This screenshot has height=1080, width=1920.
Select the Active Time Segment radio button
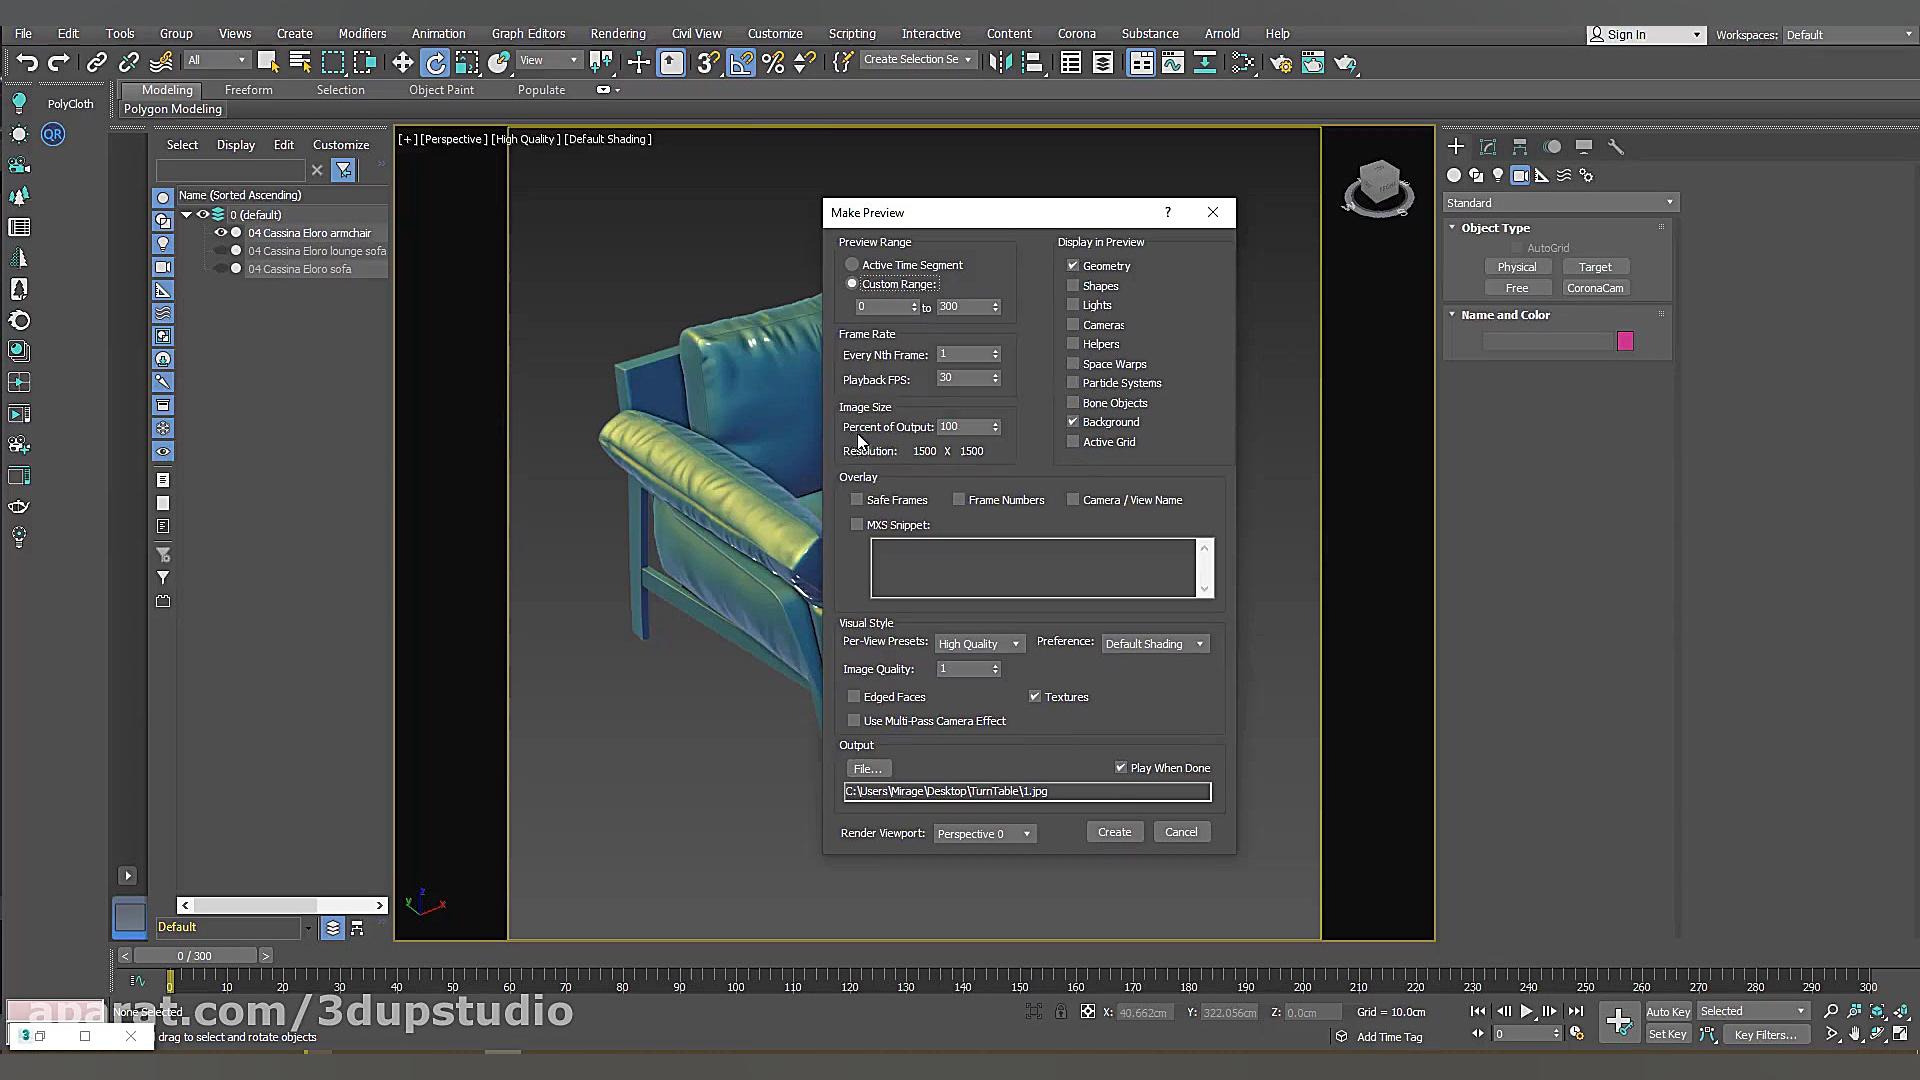click(x=851, y=264)
